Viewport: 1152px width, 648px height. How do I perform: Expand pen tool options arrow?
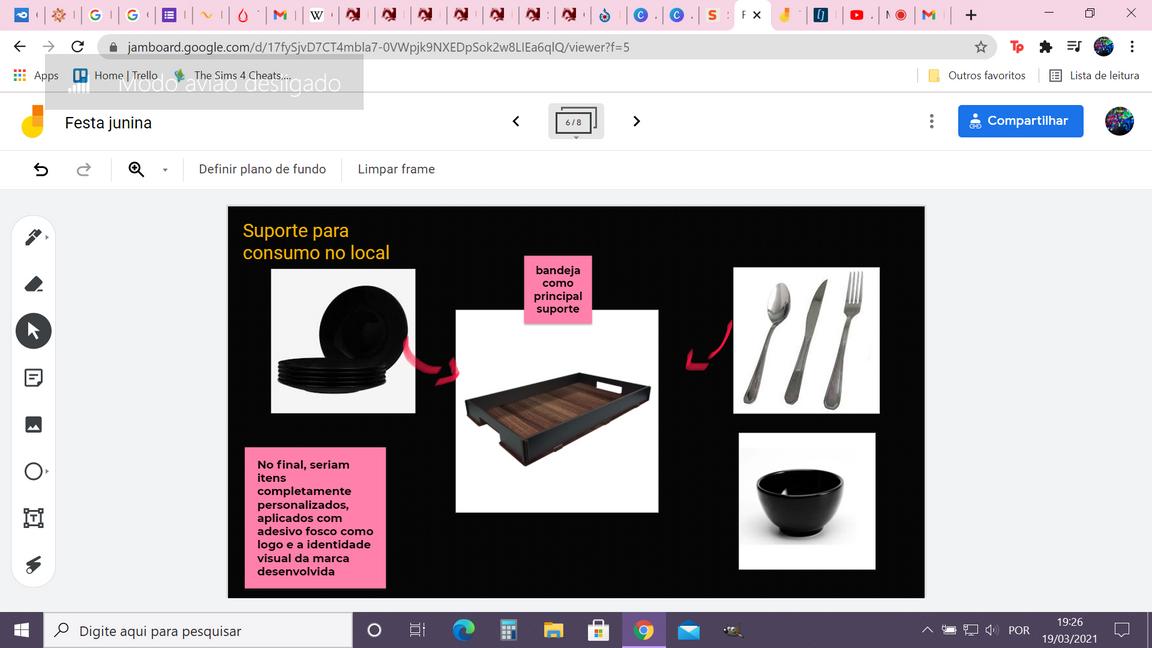point(47,237)
